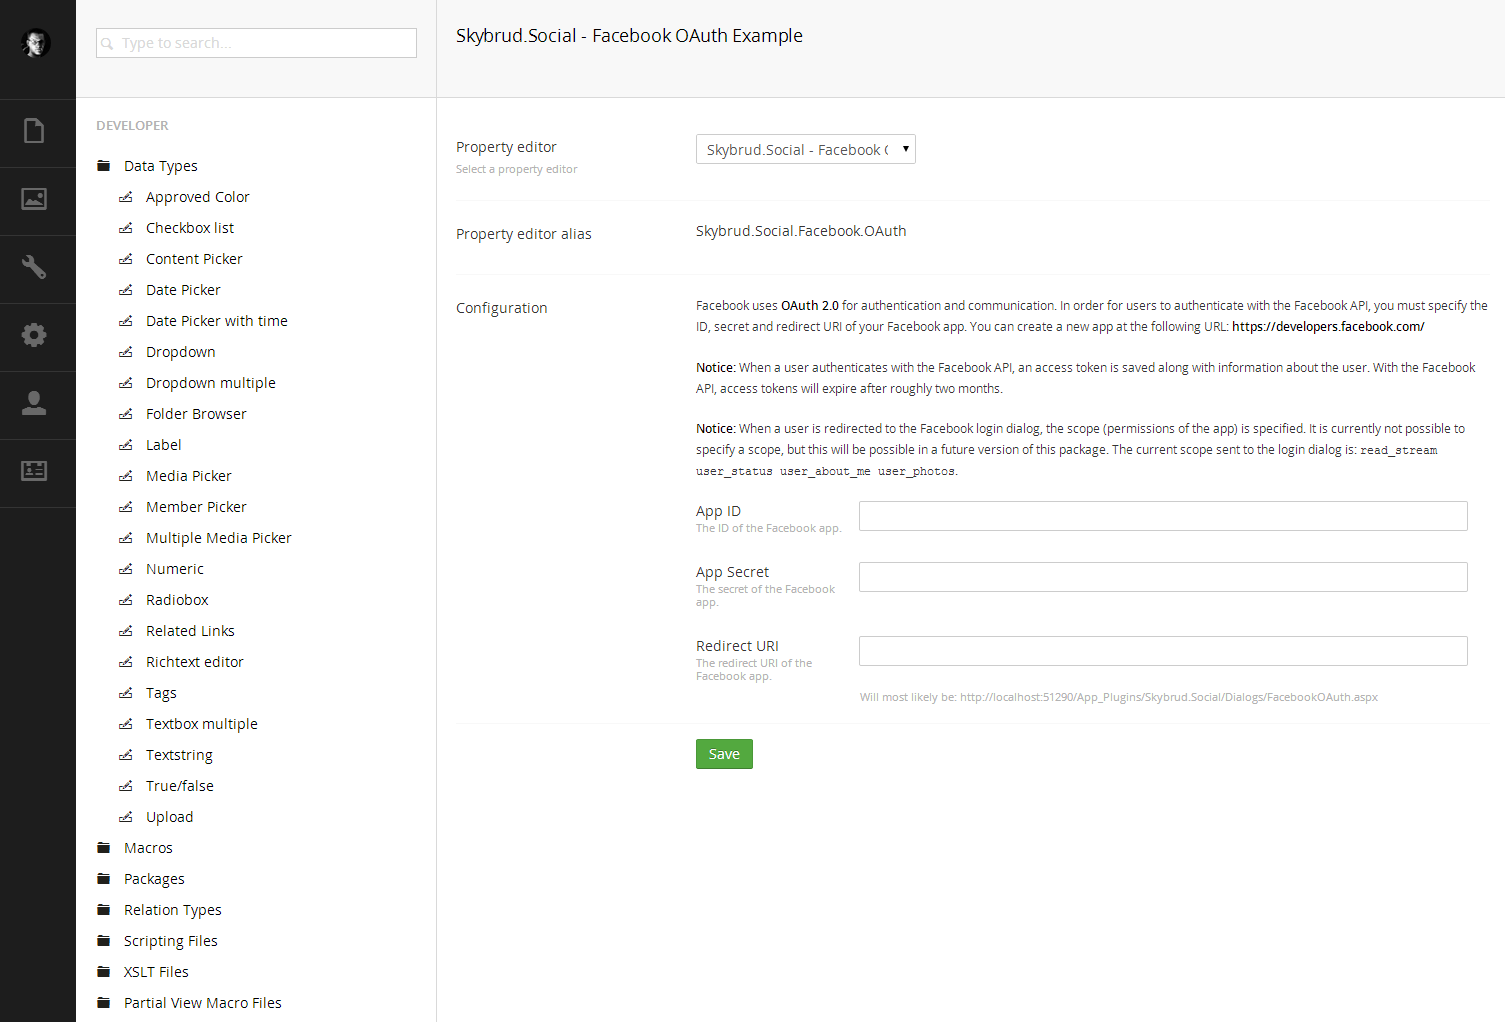
Task: Click icon beside Numeric data type
Action: click(126, 569)
